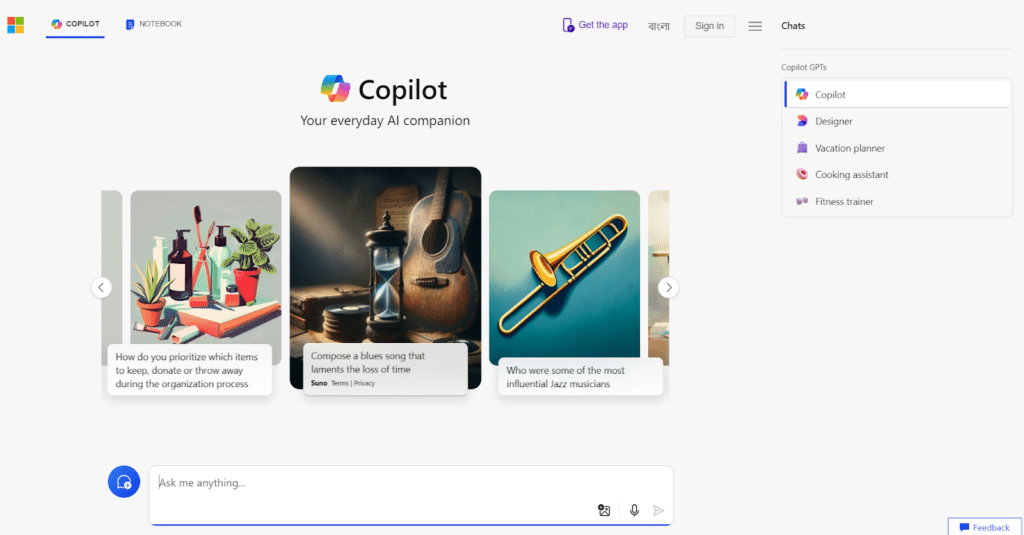The width and height of the screenshot is (1024, 535).
Task: Click the microphone icon
Action: 634,510
